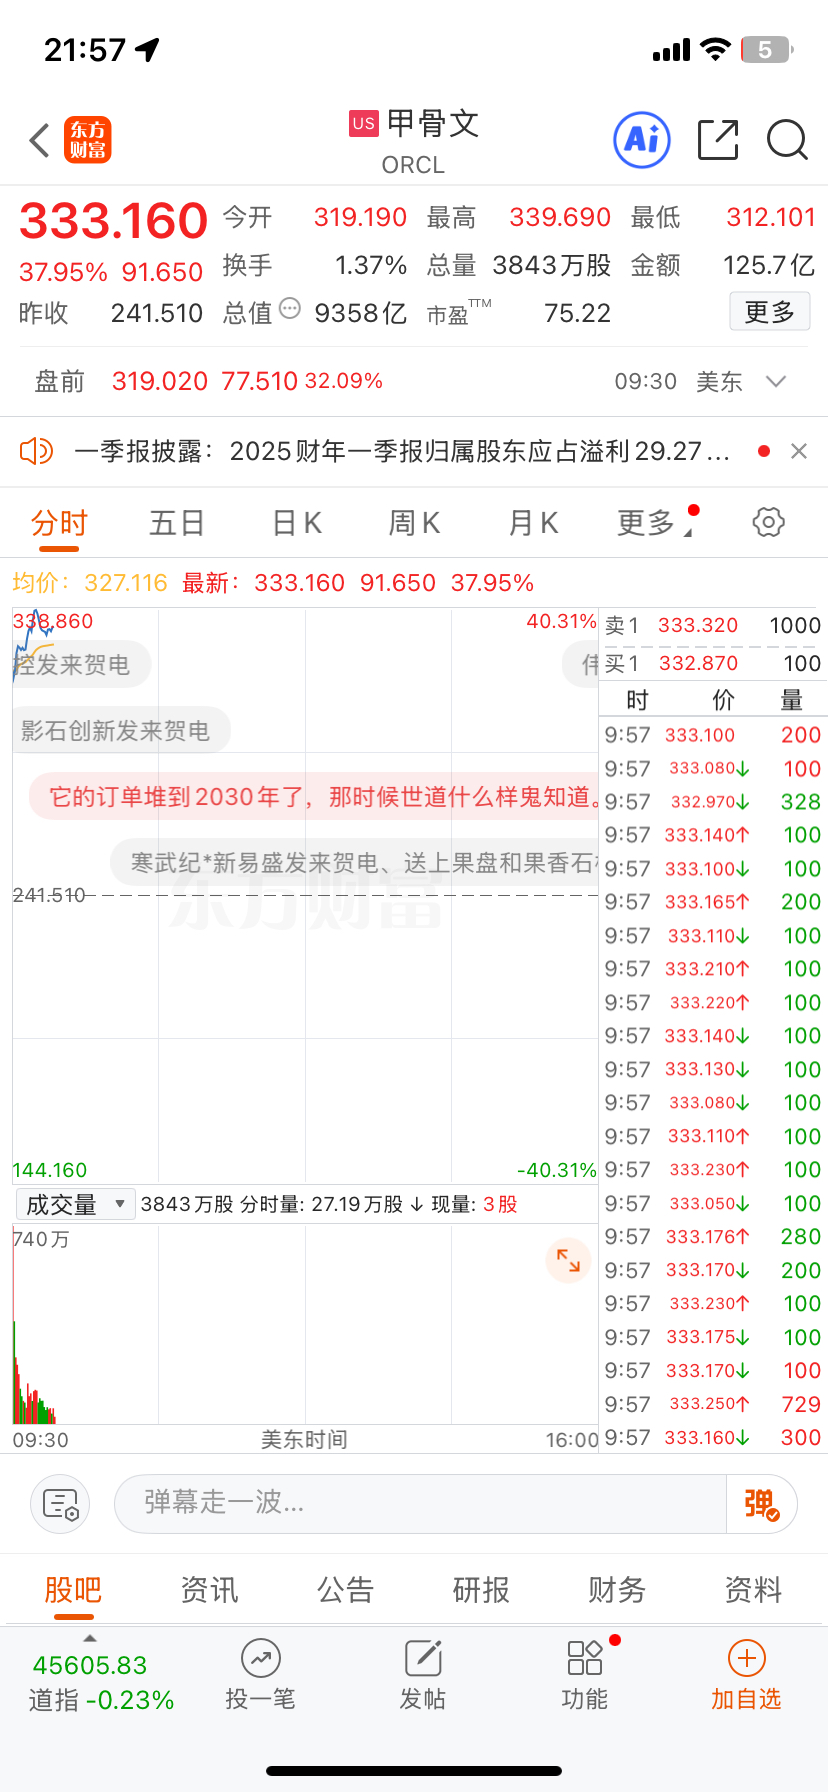828x1792 pixels.
Task: Open the 研报 tab
Action: 481,1589
